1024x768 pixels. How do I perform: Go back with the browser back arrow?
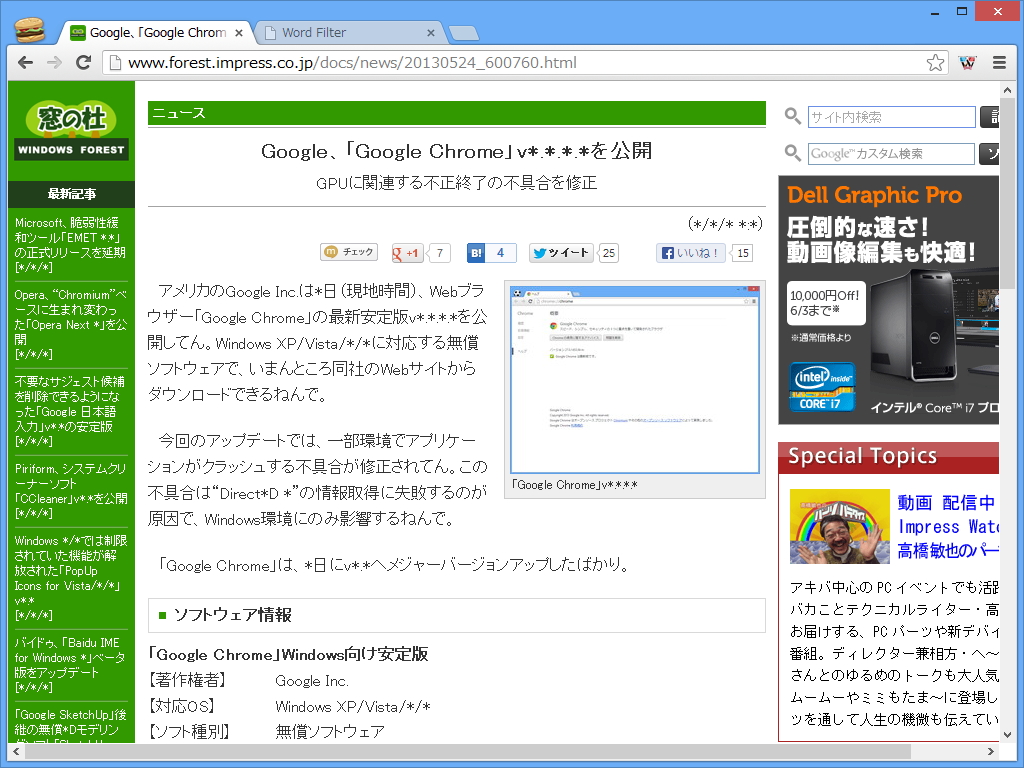point(25,63)
